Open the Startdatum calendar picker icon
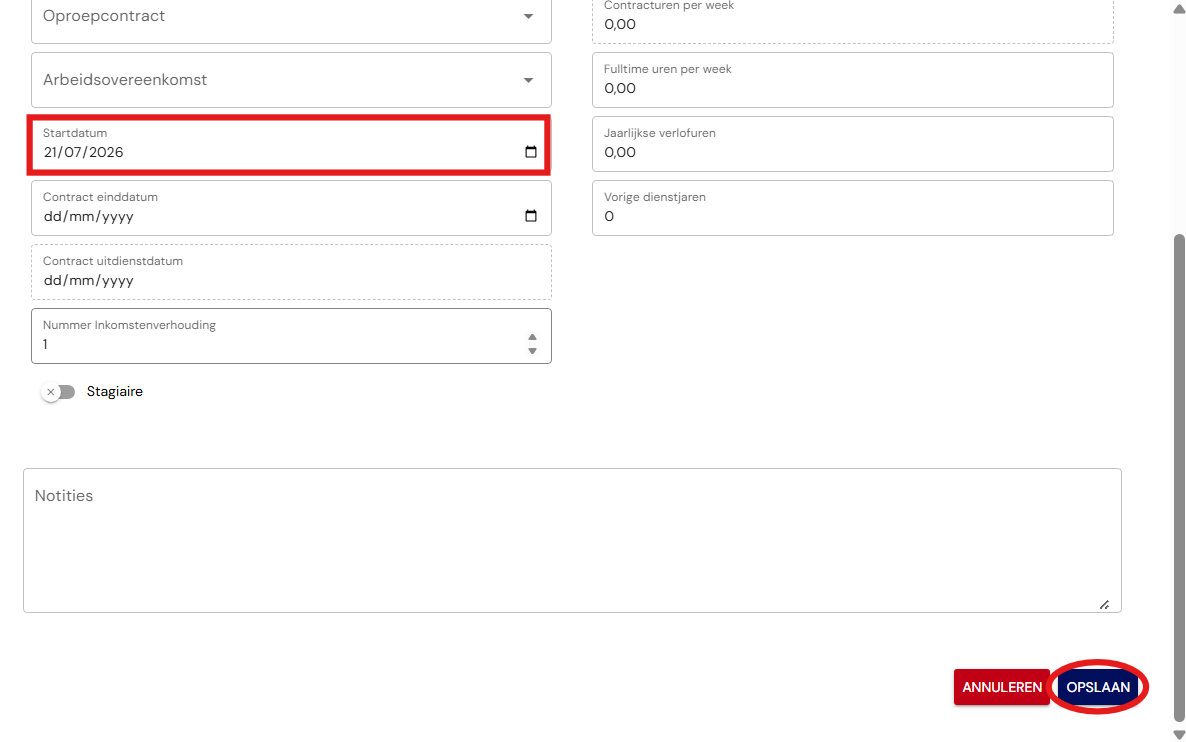 531,152
